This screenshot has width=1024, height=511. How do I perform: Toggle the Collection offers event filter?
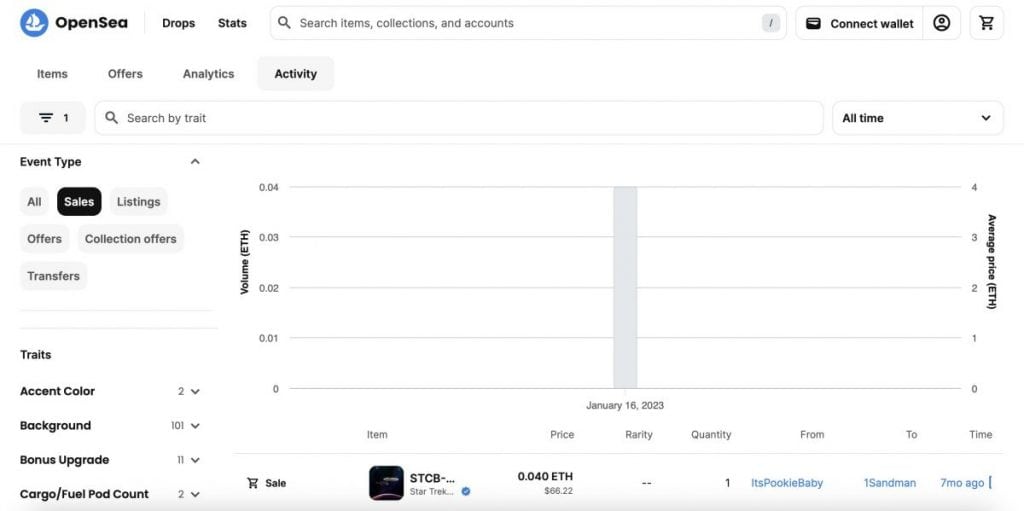coord(130,239)
